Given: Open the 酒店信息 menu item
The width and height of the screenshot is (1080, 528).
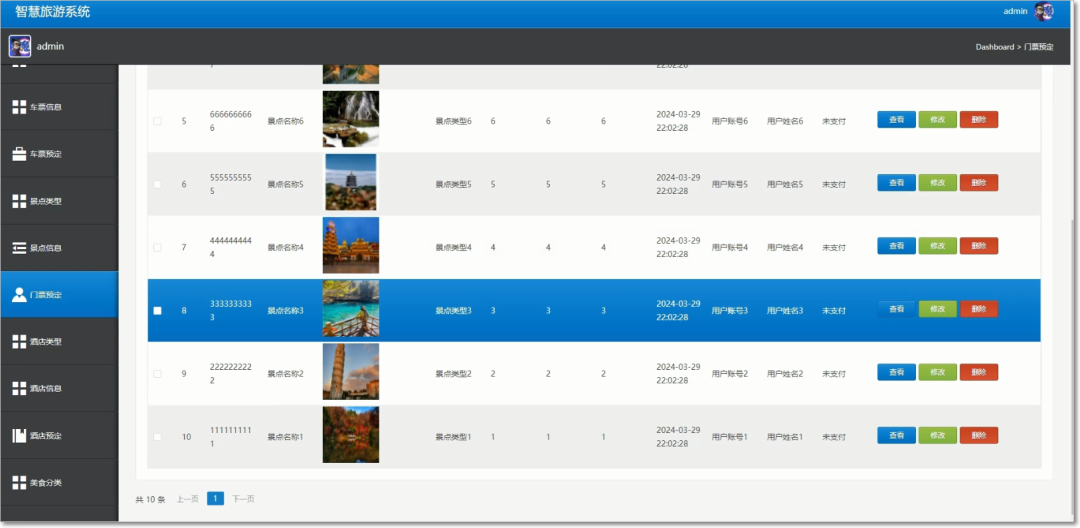Looking at the screenshot, I should pyautogui.click(x=59, y=388).
